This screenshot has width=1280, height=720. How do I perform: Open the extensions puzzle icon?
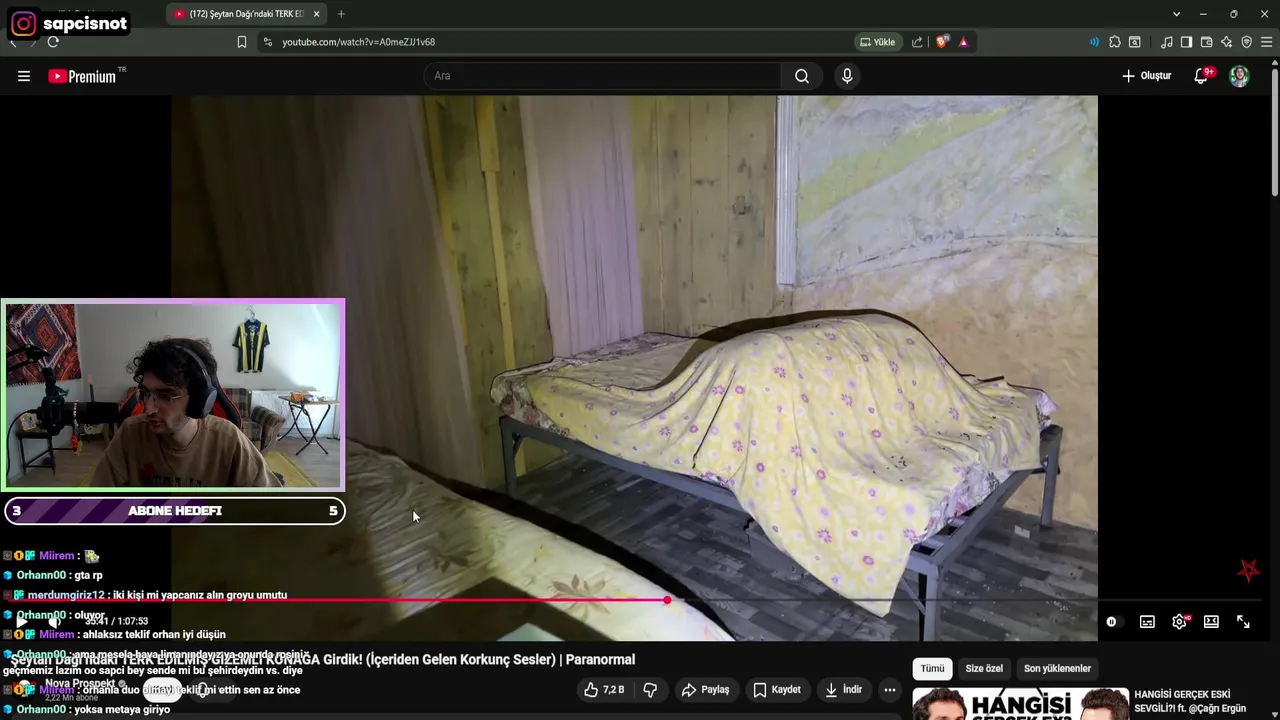coord(1115,42)
